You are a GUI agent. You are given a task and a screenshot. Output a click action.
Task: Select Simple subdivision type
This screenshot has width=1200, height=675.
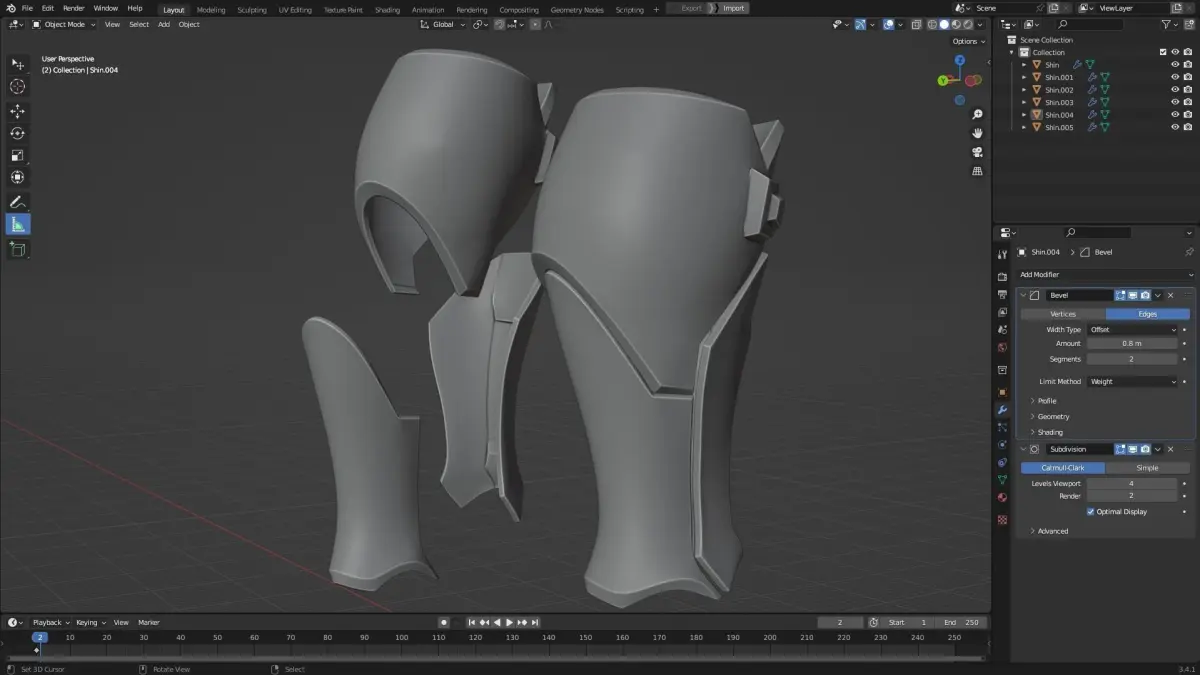pos(1147,468)
